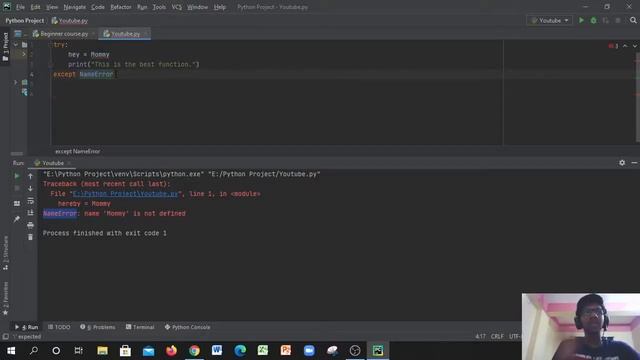This screenshot has width=640, height=360.
Task: Click the Youtube.py breadcrumb in navigation bar
Action: pyautogui.click(x=70, y=20)
